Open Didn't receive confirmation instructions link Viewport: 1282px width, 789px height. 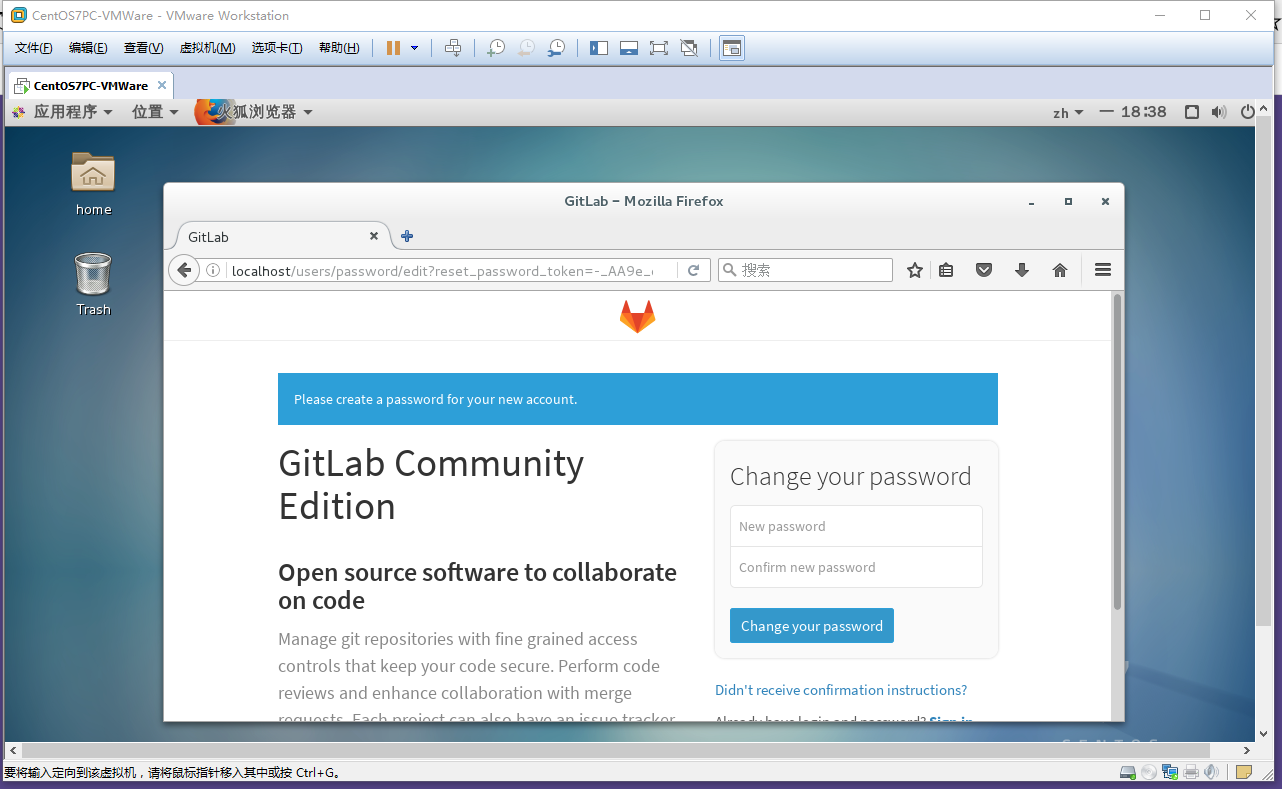pyautogui.click(x=841, y=690)
